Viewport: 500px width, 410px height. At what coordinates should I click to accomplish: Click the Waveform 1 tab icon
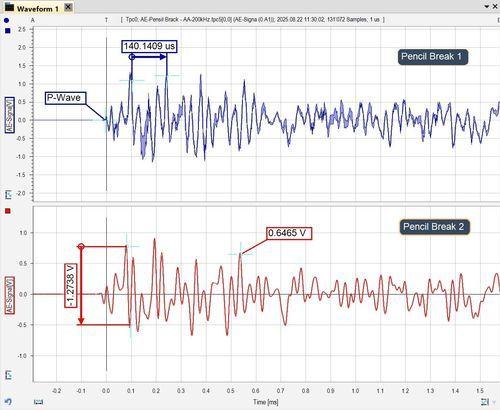pyautogui.click(x=9, y=6)
